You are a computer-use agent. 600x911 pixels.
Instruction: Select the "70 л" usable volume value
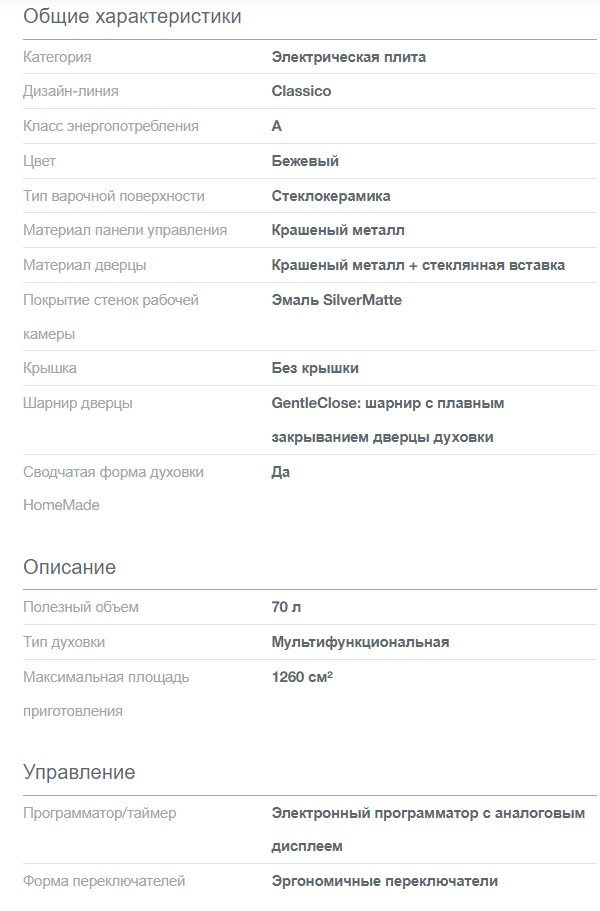point(286,607)
